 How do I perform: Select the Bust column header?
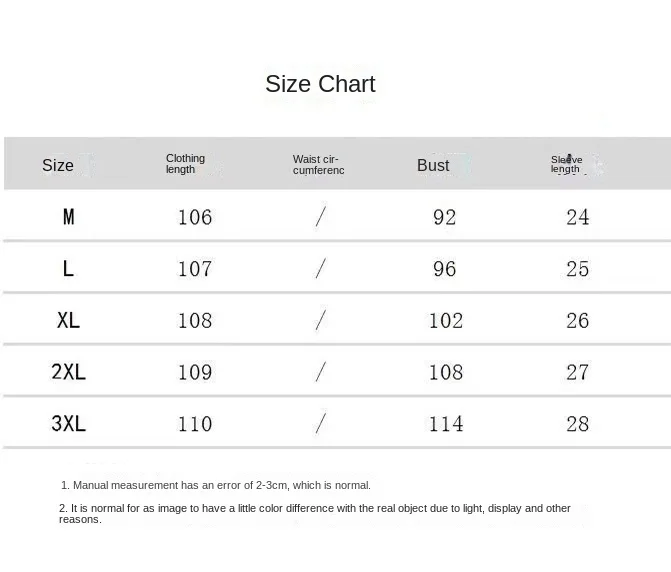pyautogui.click(x=433, y=166)
